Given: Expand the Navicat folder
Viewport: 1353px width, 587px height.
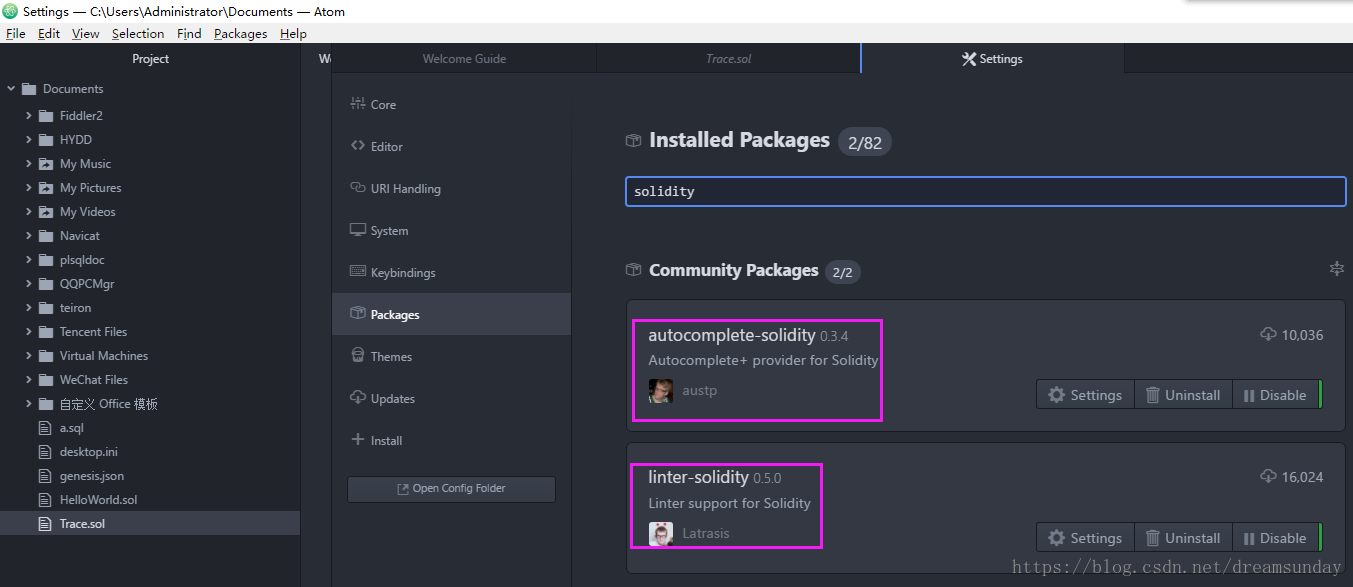Looking at the screenshot, I should pyautogui.click(x=29, y=236).
